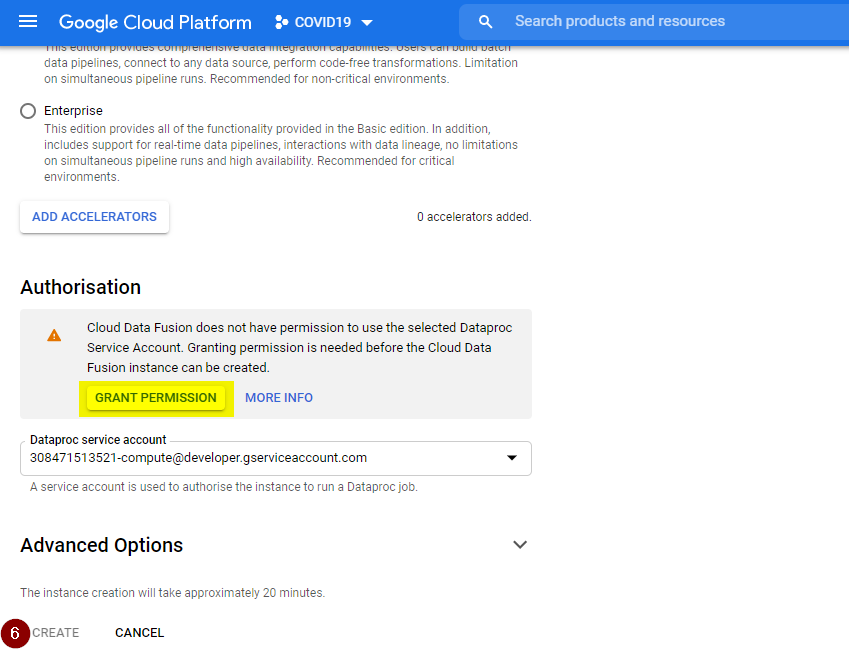Open the main navigation hamburger menu
This screenshot has height=669, width=849.
coord(28,22)
